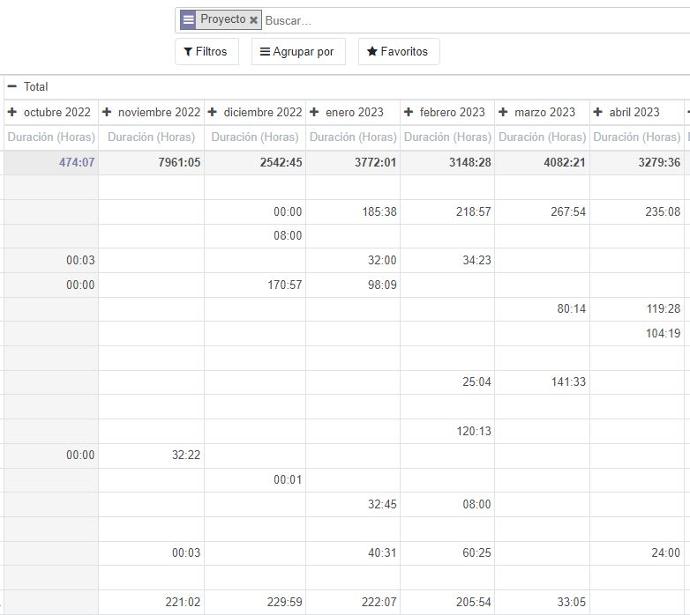Click the total cell 3148:28
The width and height of the screenshot is (690, 615).
pyautogui.click(x=448, y=163)
